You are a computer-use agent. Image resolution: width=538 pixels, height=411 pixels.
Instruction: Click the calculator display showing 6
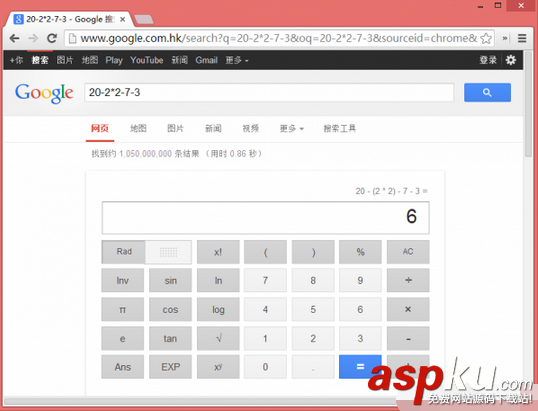click(266, 218)
